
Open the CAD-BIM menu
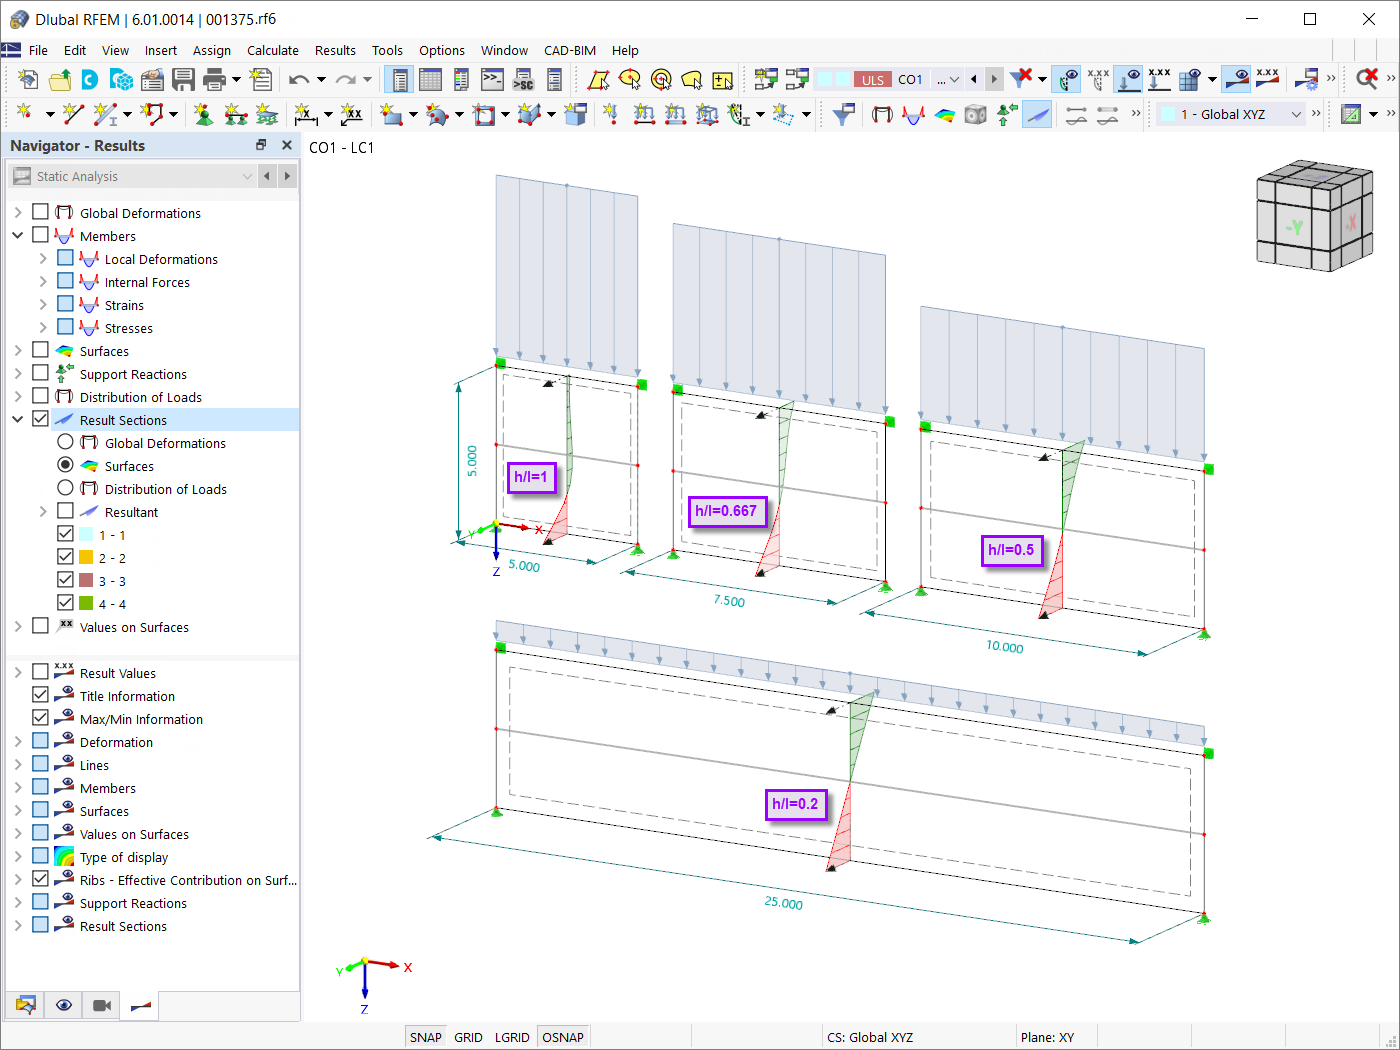570,50
